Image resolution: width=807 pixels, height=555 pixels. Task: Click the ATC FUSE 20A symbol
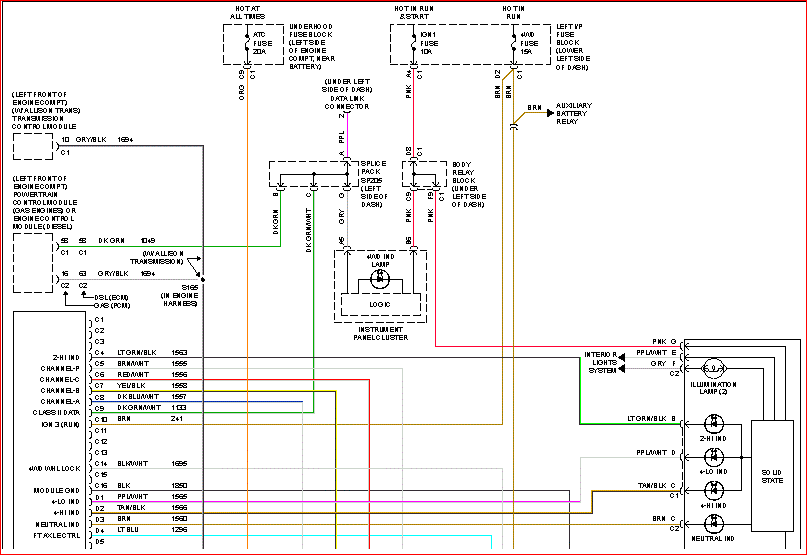tap(247, 43)
